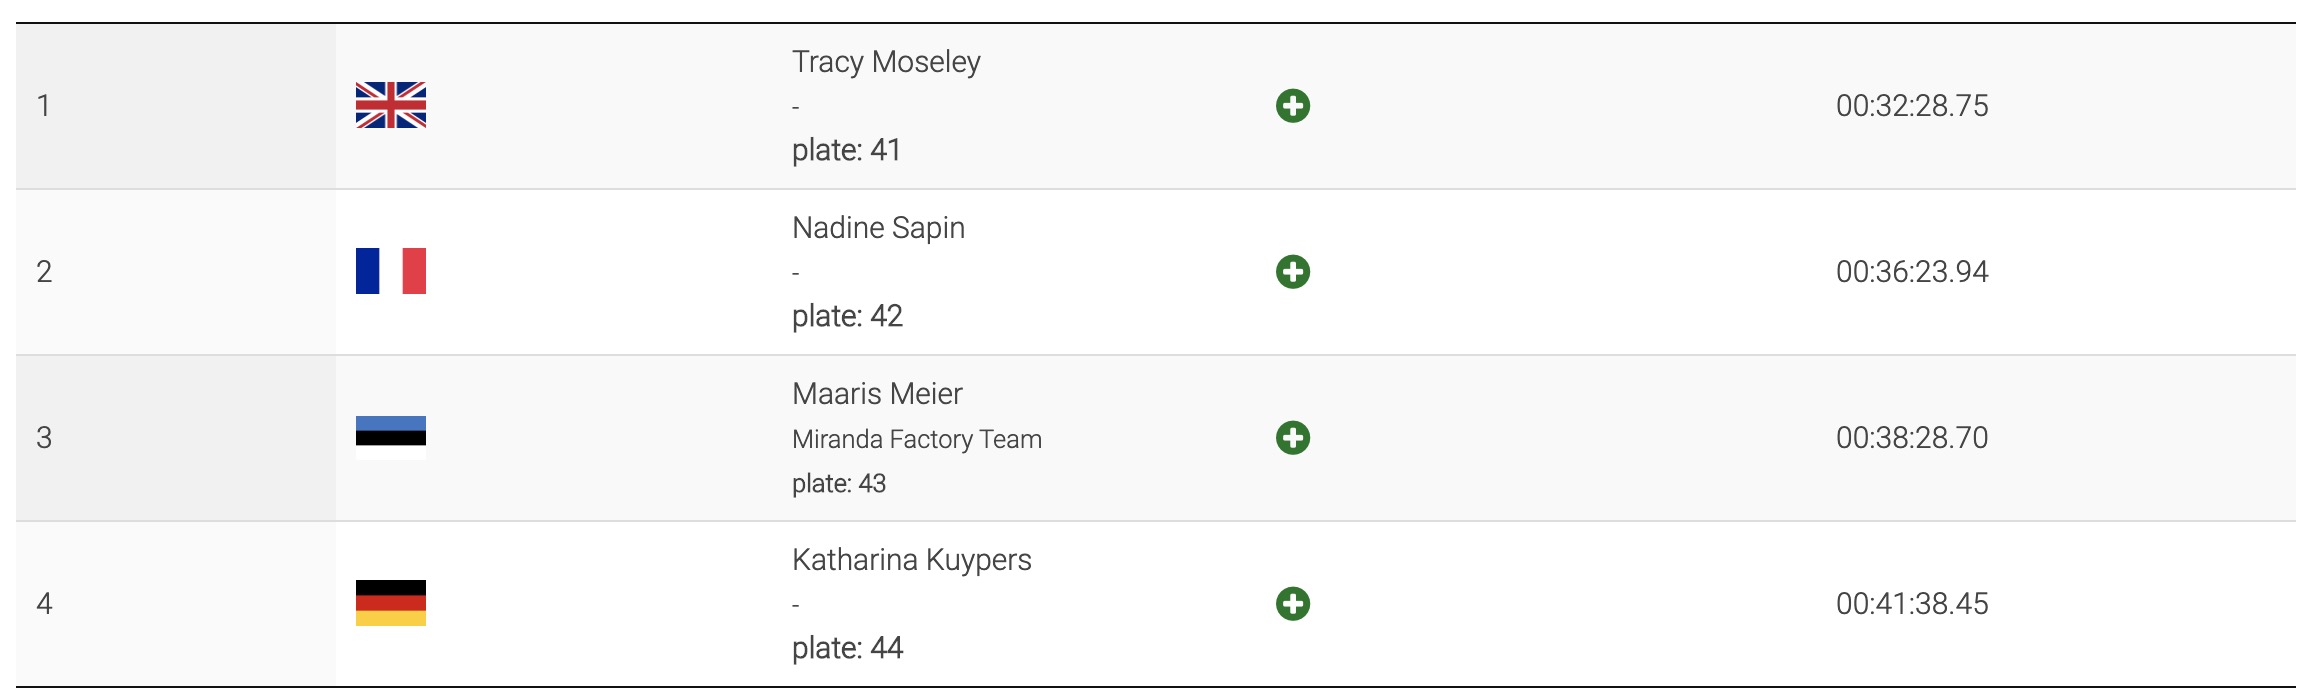
Task: Open rider Nadine Sapin's name
Action: pos(878,228)
